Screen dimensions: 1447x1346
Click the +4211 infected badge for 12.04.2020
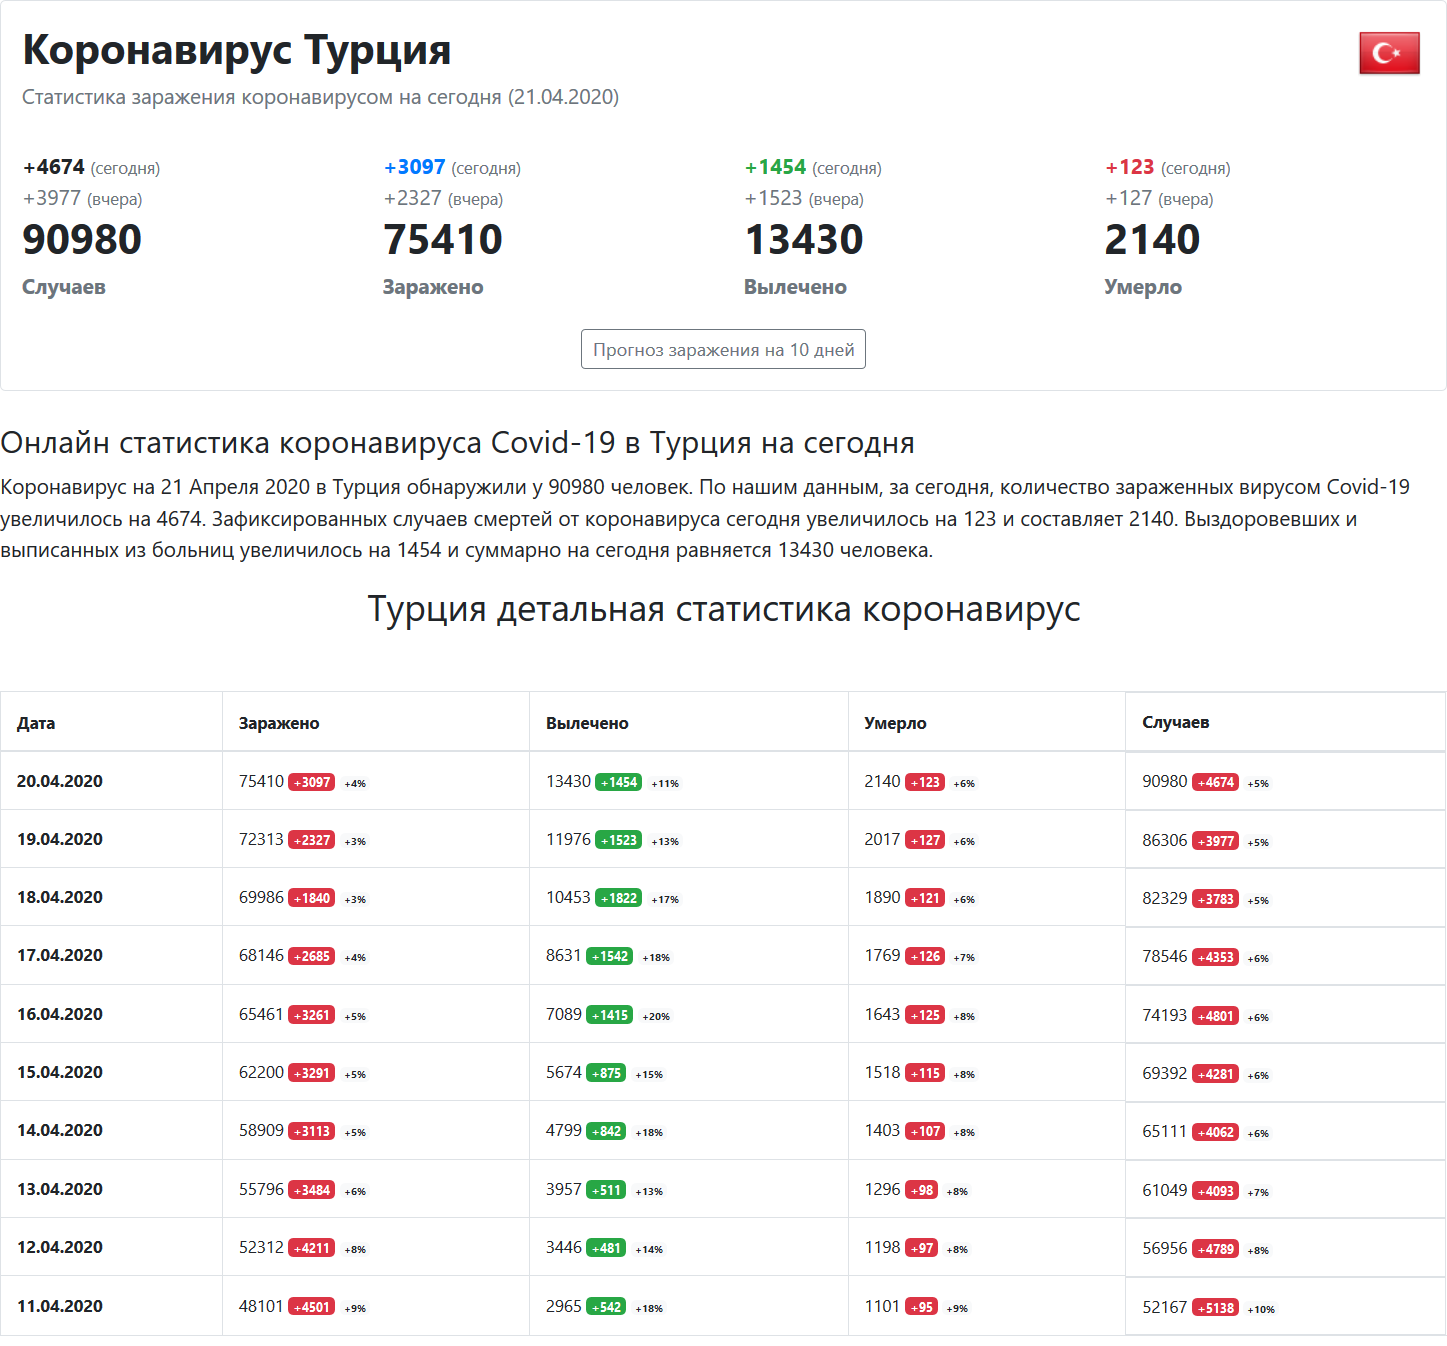312,1248
